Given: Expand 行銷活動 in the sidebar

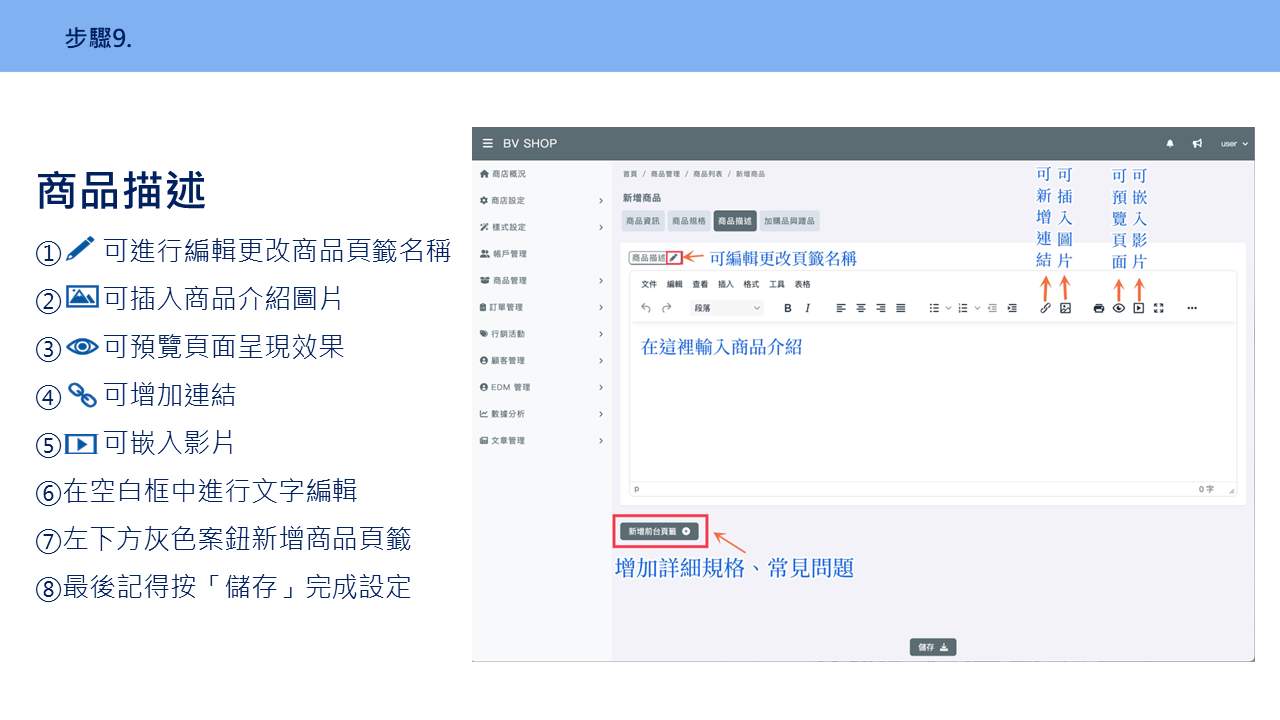Looking at the screenshot, I should [541, 334].
